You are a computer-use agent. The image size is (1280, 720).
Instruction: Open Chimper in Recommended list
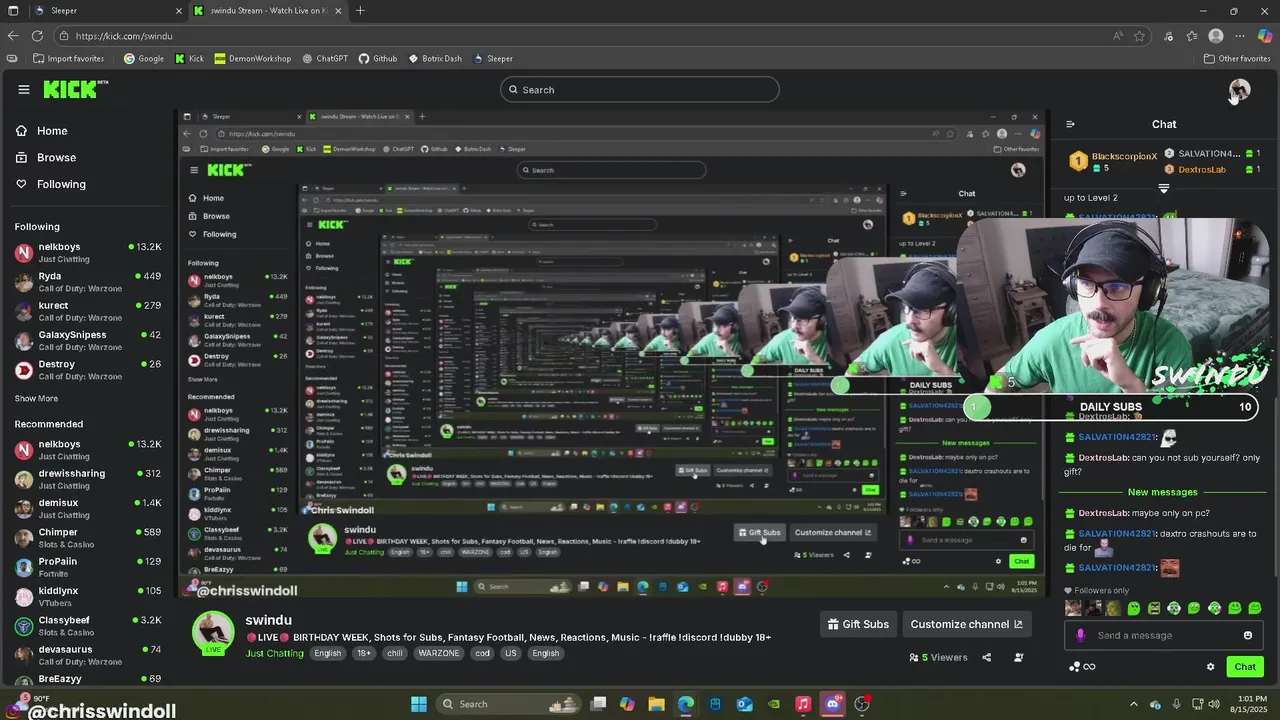(88, 538)
